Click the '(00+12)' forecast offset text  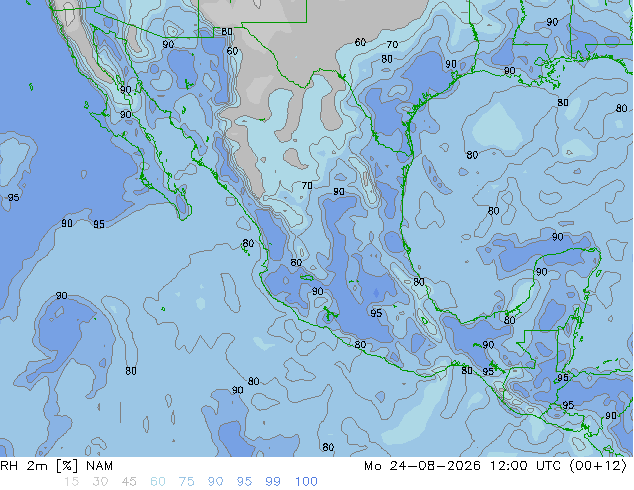coord(598,466)
